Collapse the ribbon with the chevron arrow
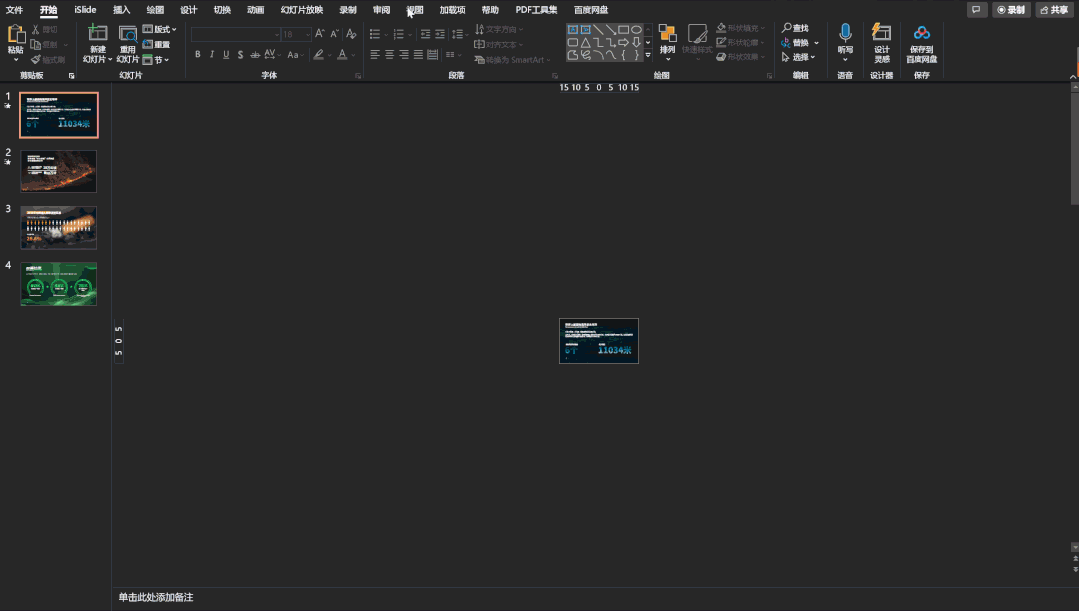This screenshot has width=1079, height=611. point(1073,76)
